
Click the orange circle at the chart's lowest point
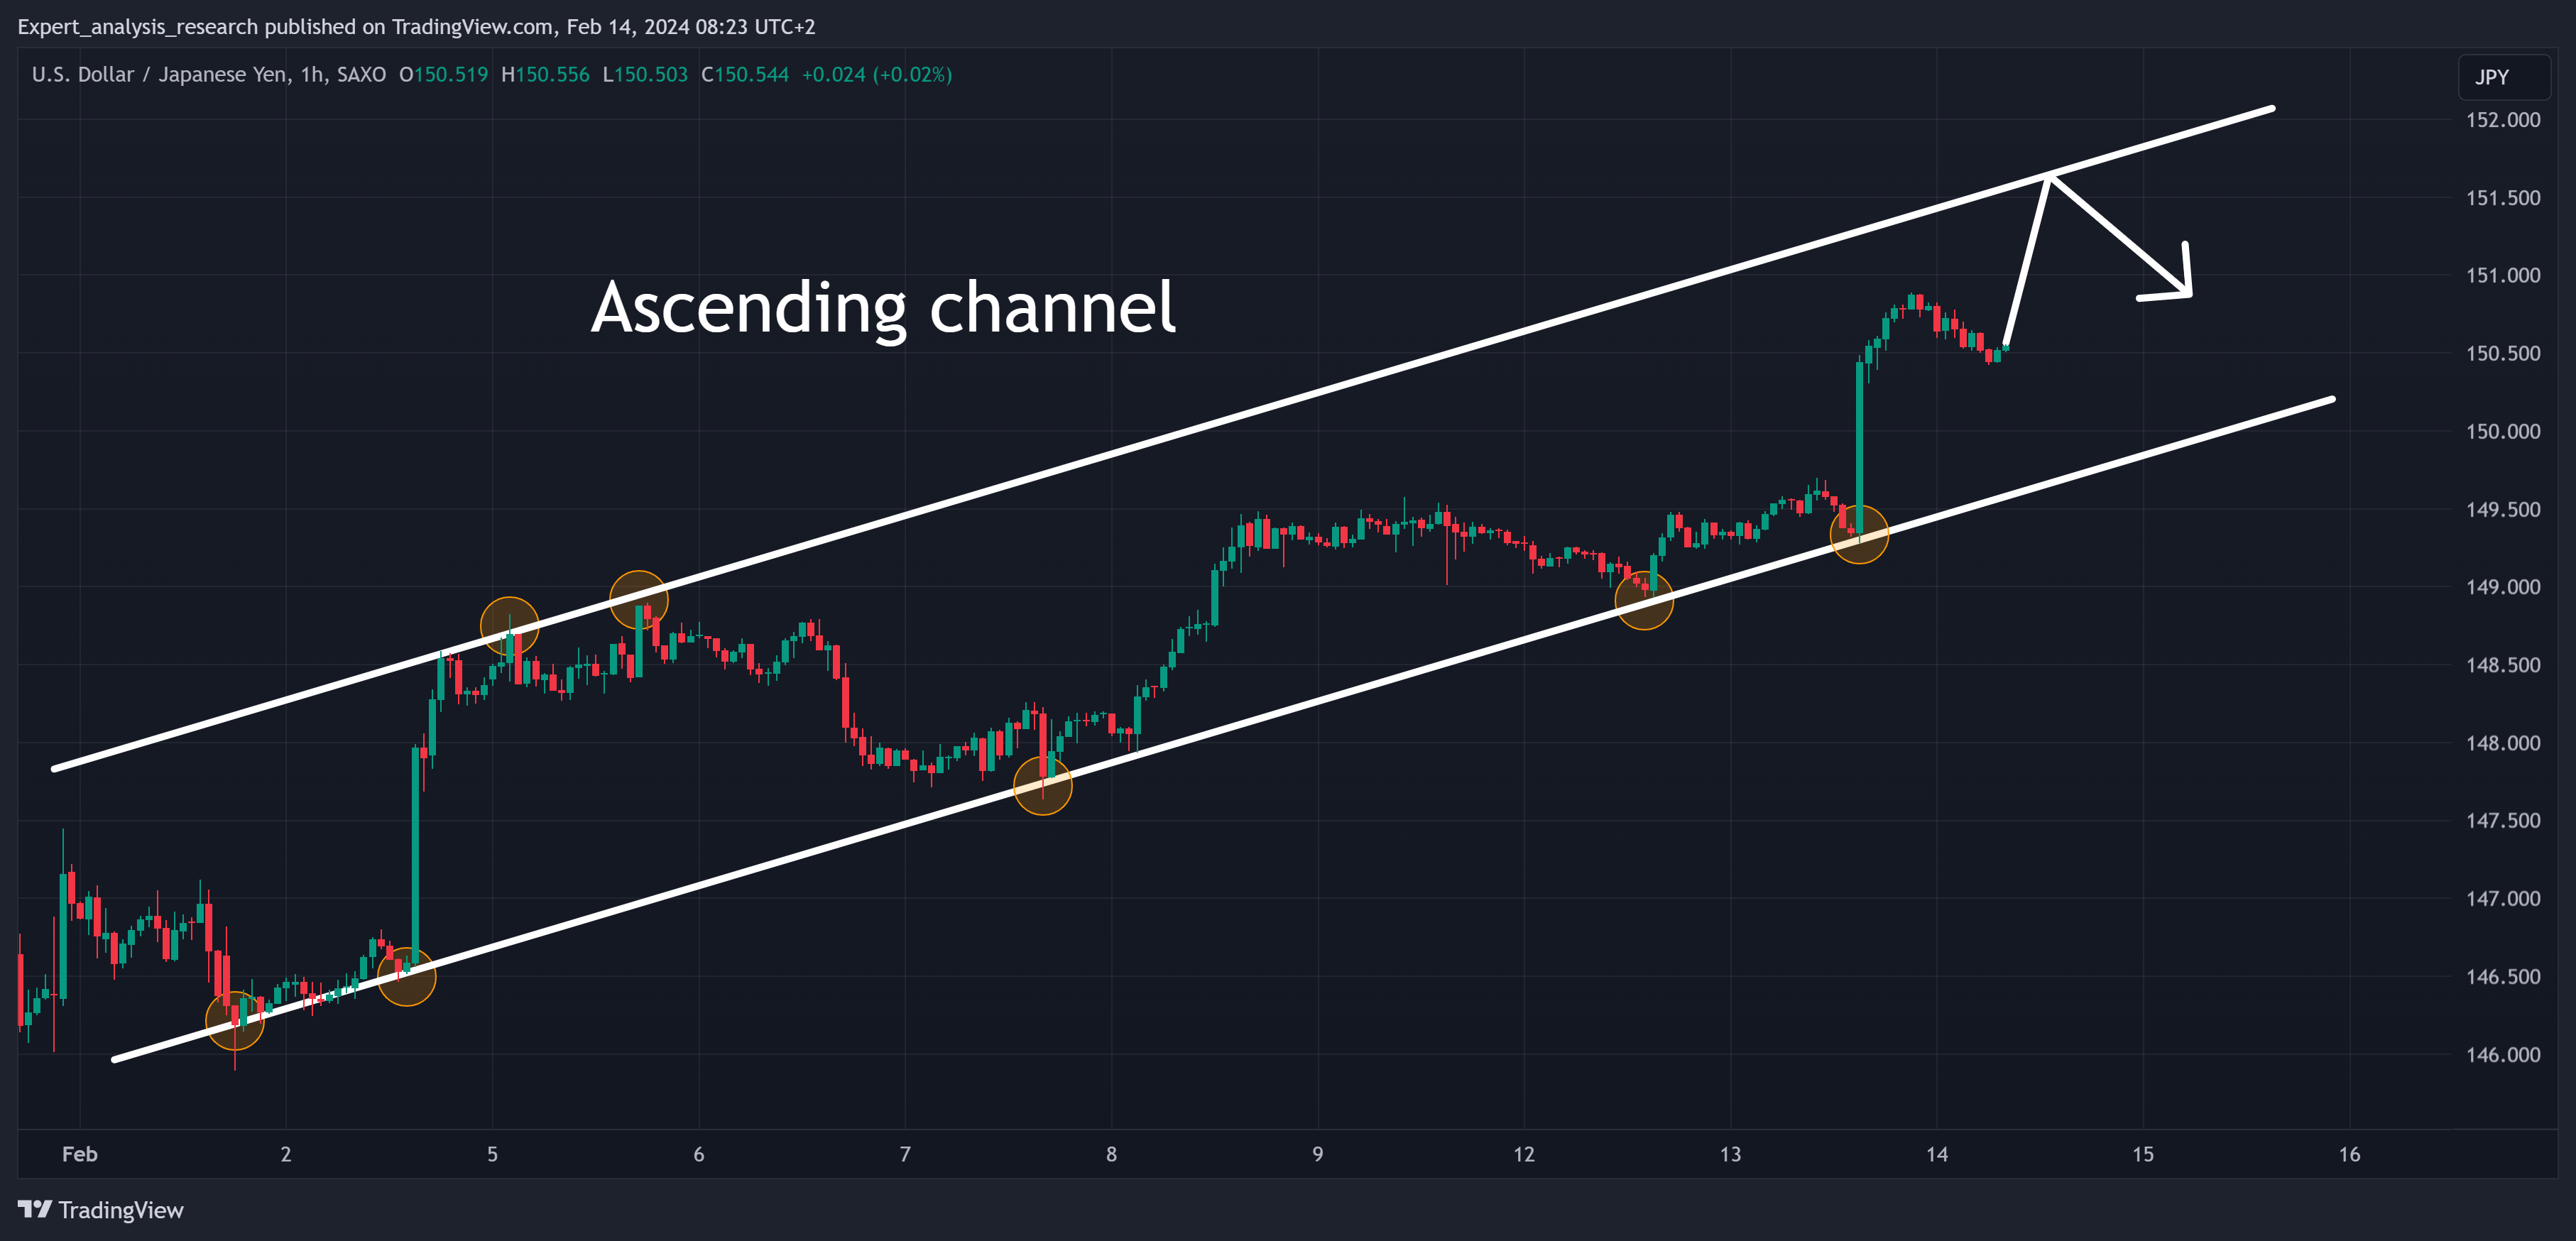click(x=235, y=1020)
